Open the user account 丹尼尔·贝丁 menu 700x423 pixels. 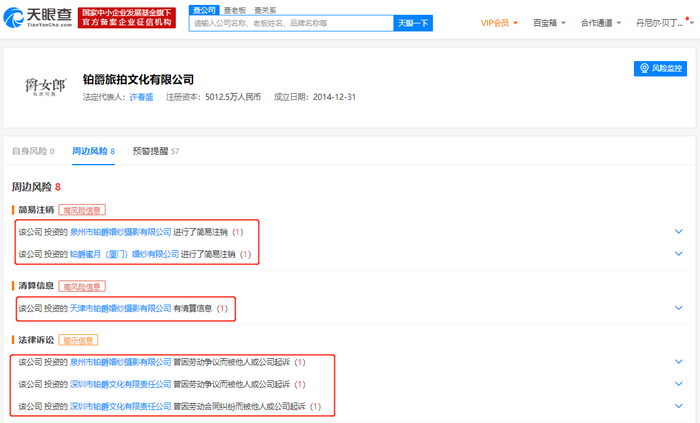[x=664, y=23]
